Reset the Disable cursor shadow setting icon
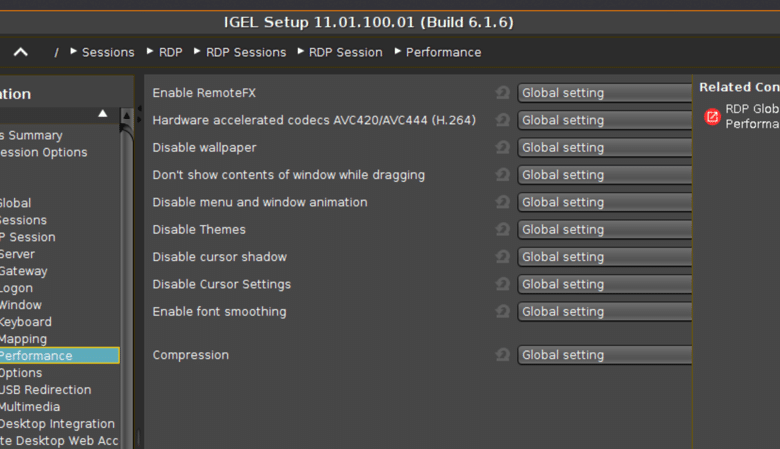This screenshot has width=780, height=449. click(x=503, y=257)
